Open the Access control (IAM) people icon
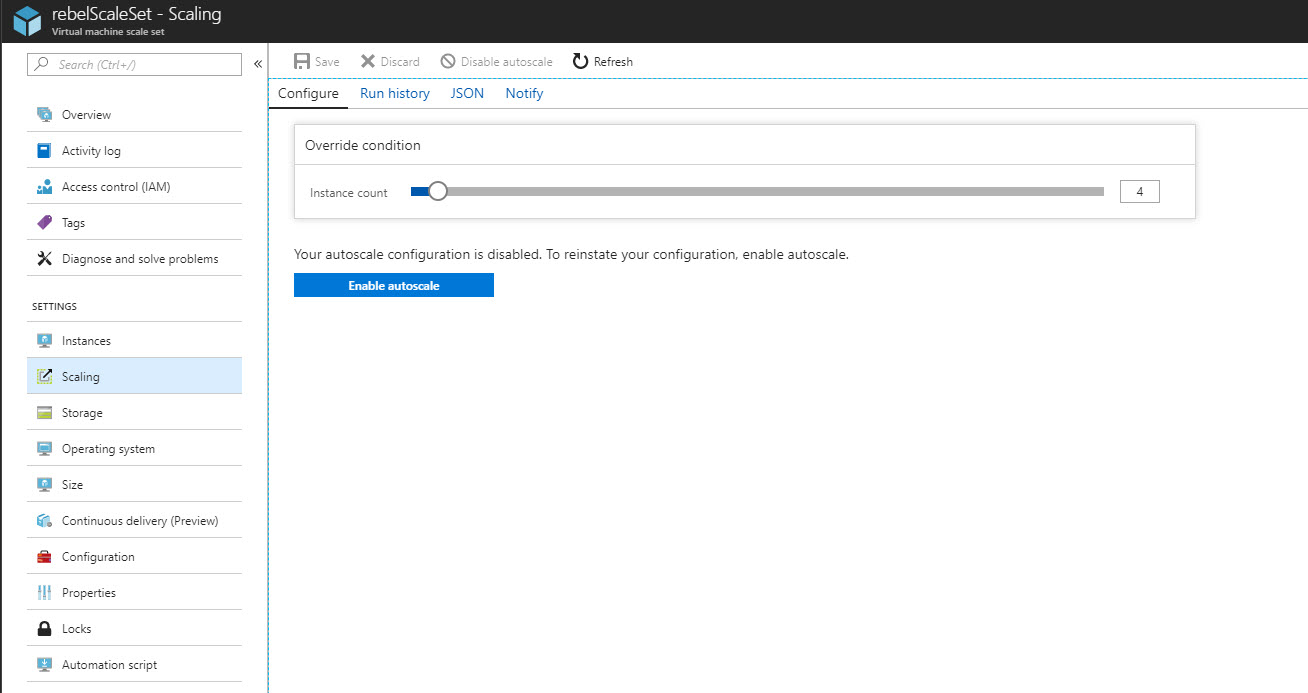 [x=44, y=187]
